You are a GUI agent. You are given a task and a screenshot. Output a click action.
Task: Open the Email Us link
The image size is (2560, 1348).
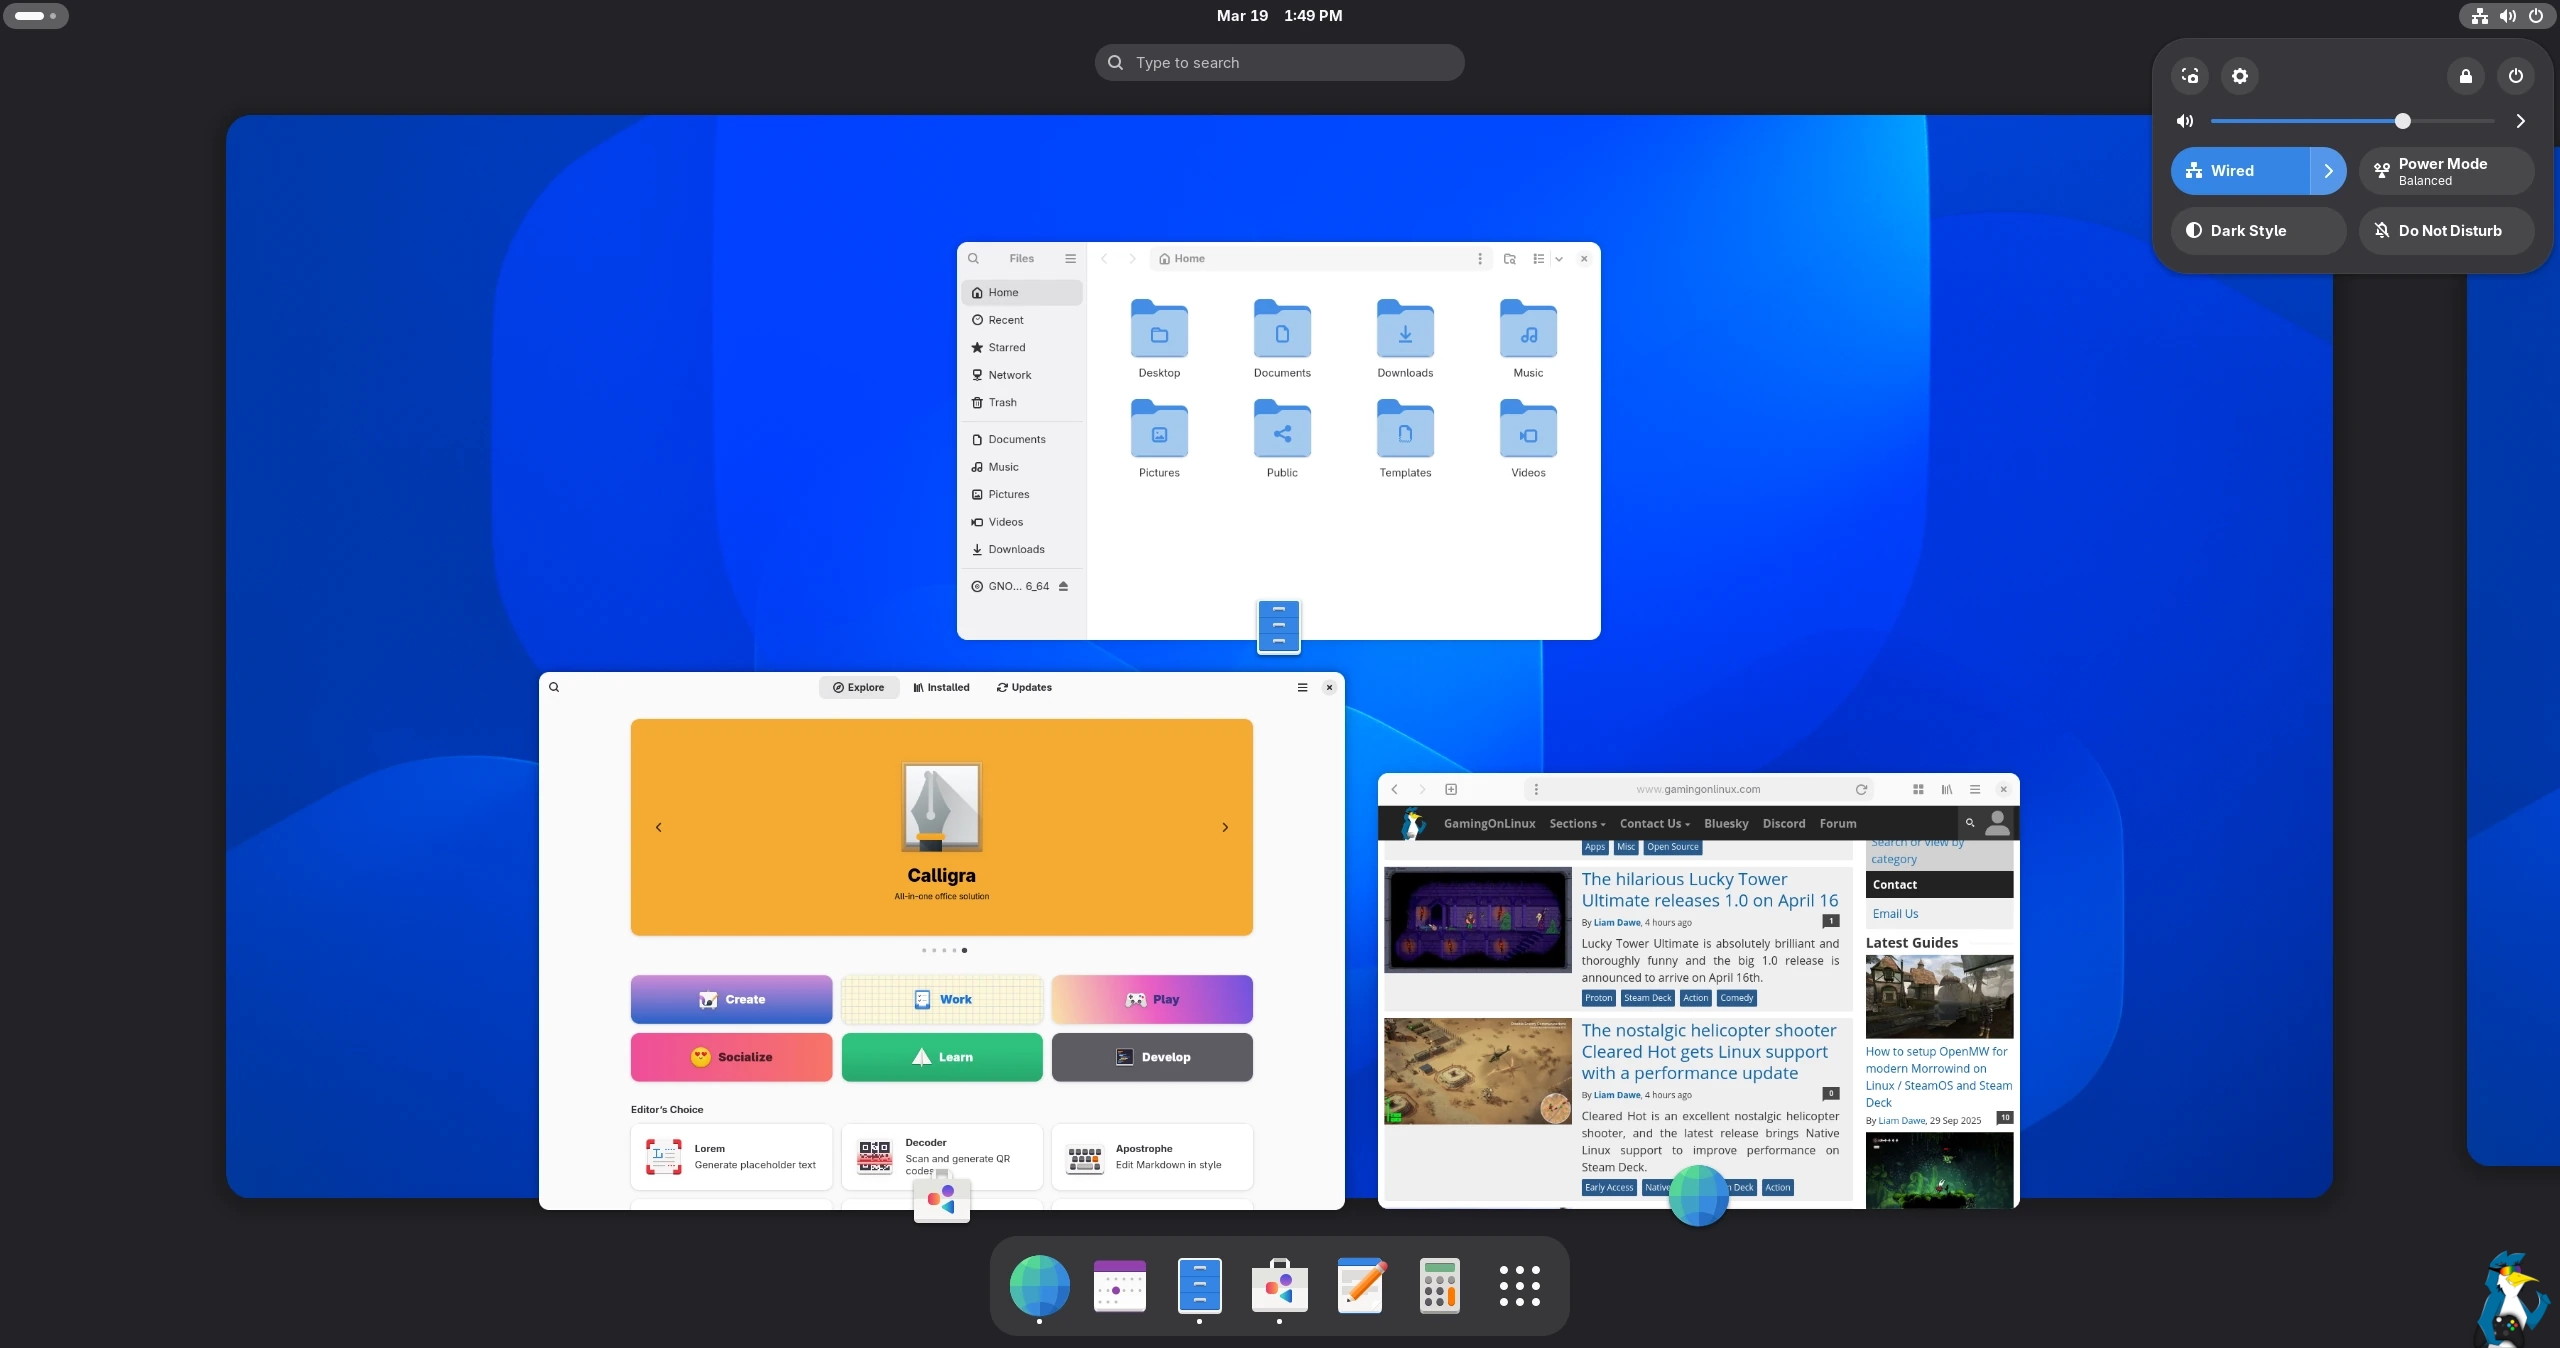click(1895, 914)
